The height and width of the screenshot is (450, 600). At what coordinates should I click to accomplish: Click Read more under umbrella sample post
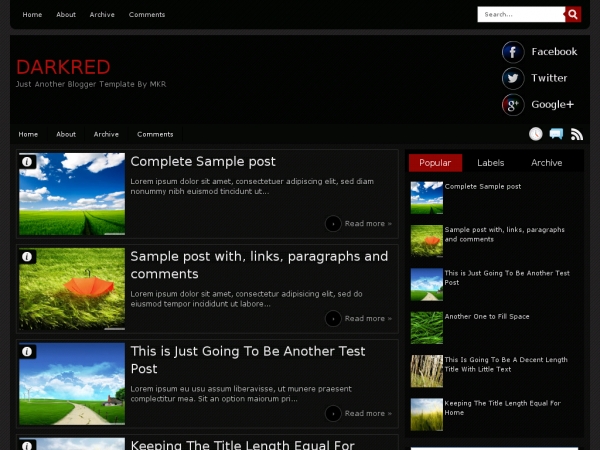(x=368, y=318)
